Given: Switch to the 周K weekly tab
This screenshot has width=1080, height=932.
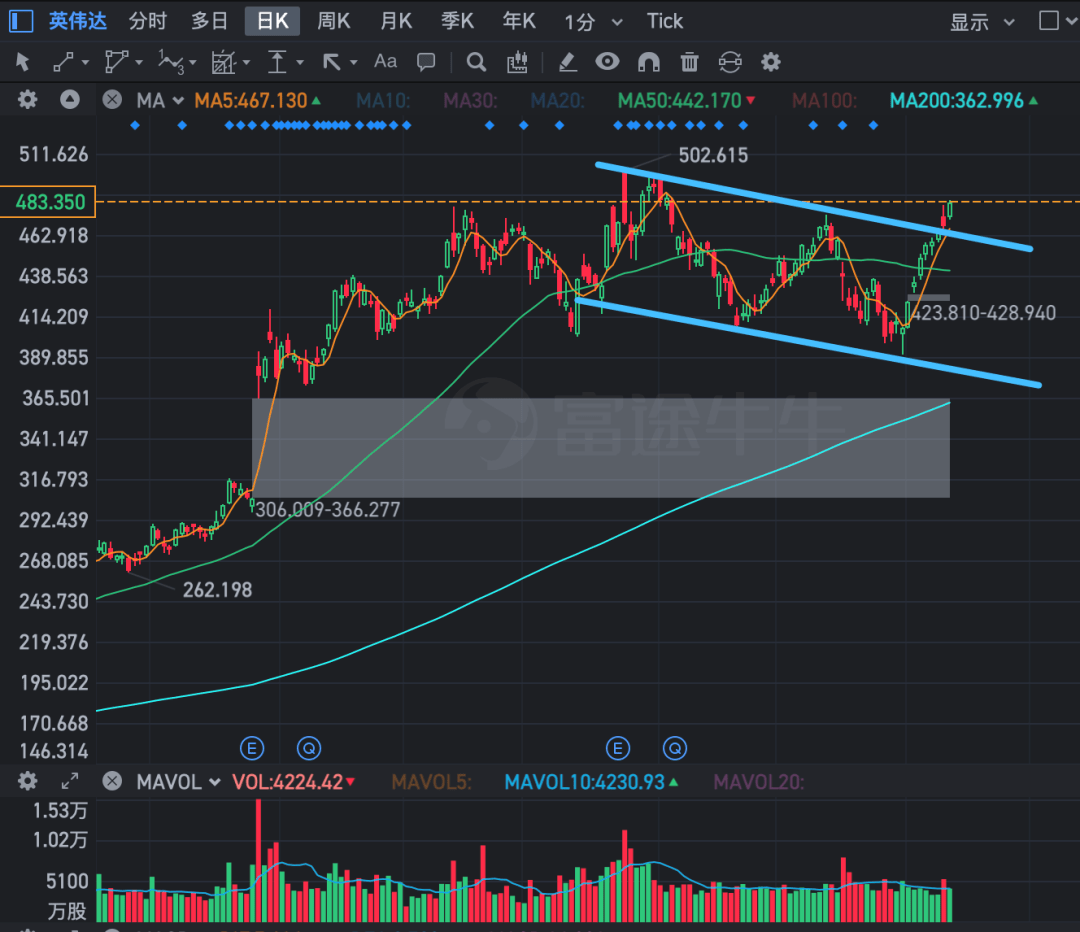Looking at the screenshot, I should (x=334, y=21).
